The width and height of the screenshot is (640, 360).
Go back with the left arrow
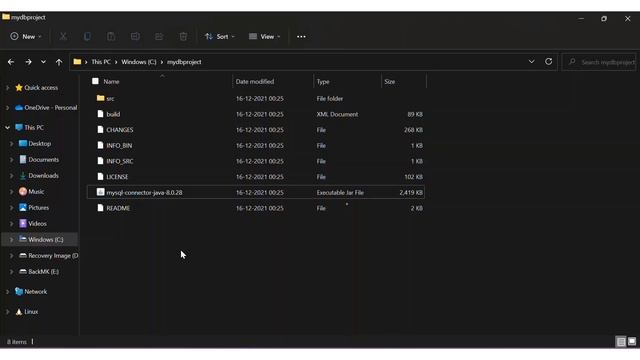tap(11, 62)
